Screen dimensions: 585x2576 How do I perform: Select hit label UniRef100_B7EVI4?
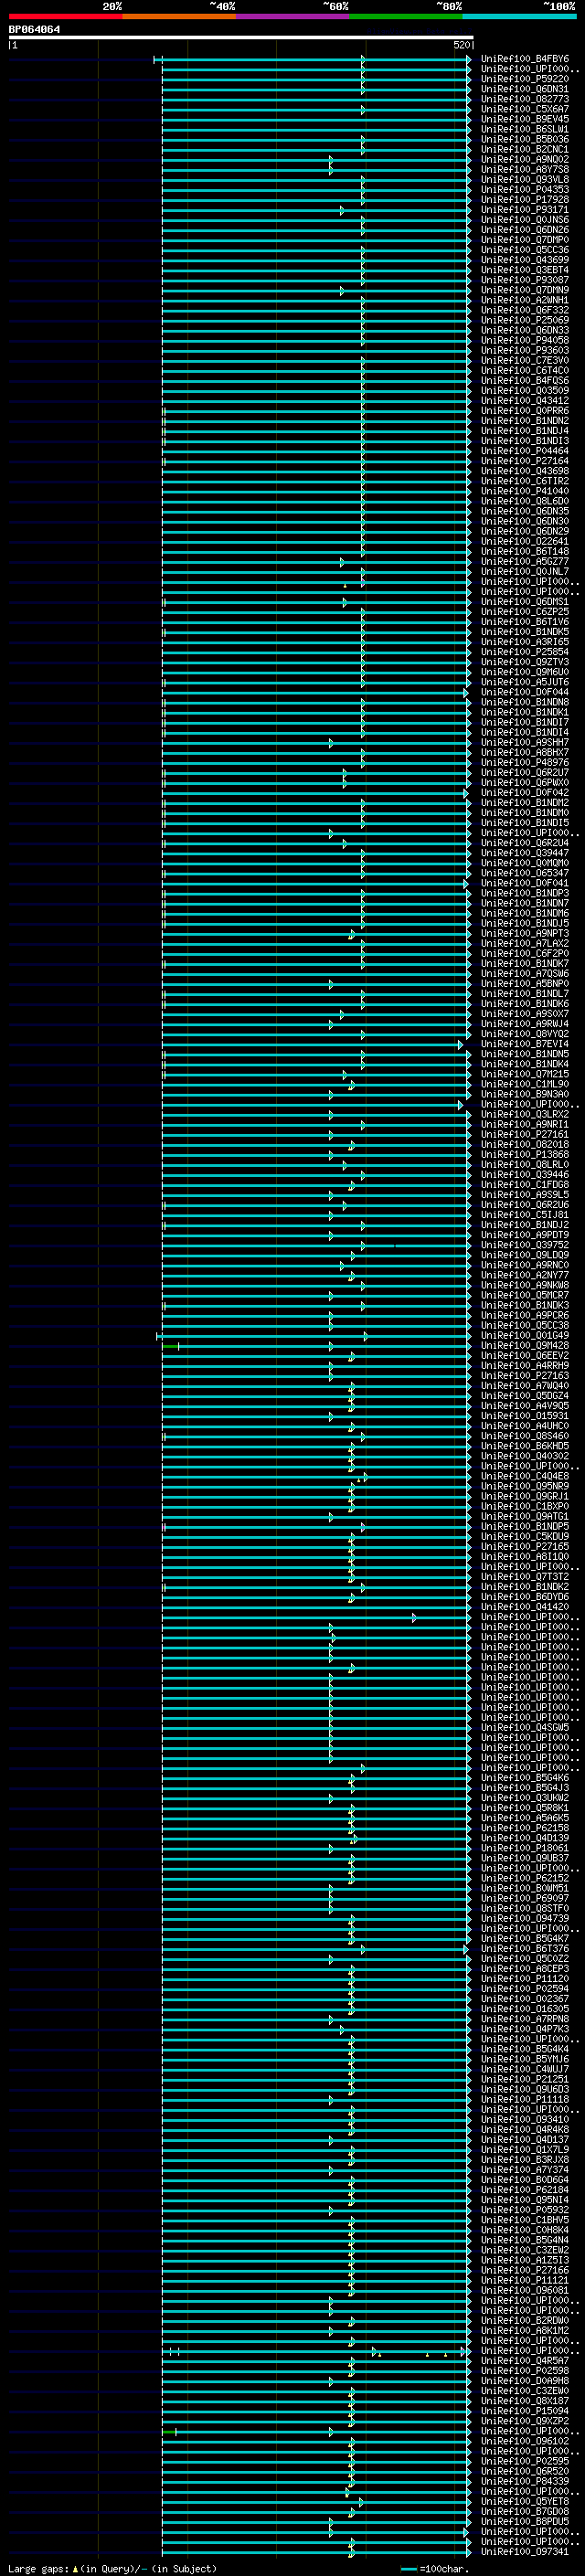[x=525, y=1044]
